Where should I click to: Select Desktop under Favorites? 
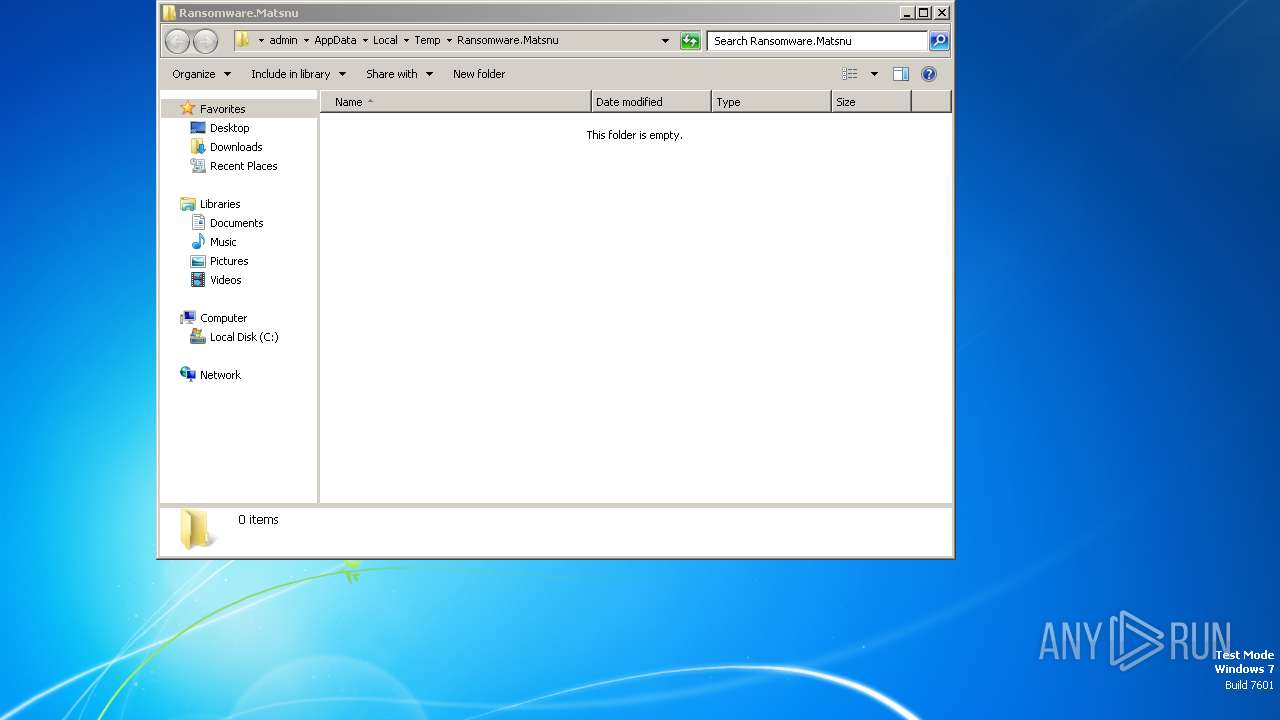[229, 128]
